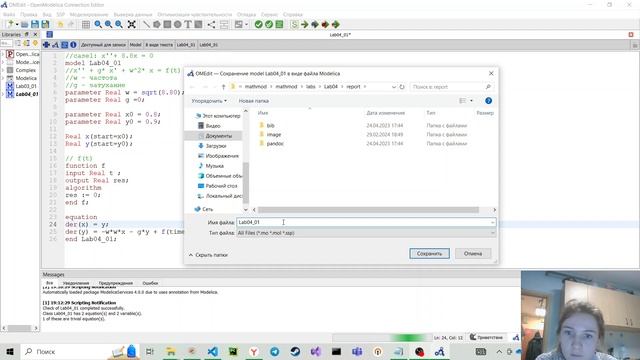Select the Rectangle shape tool

[x=167, y=24]
